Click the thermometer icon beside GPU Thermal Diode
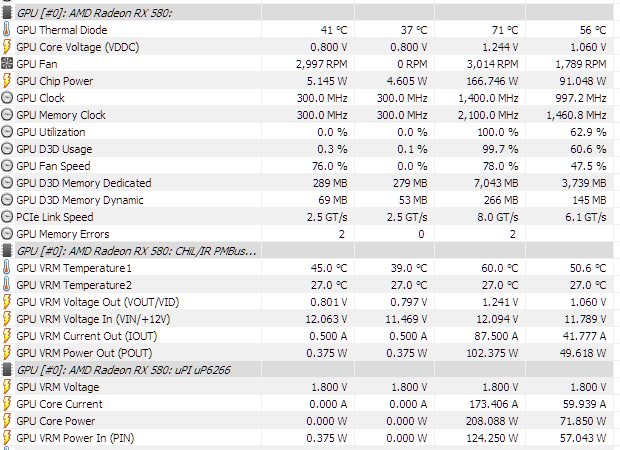 tap(8, 30)
